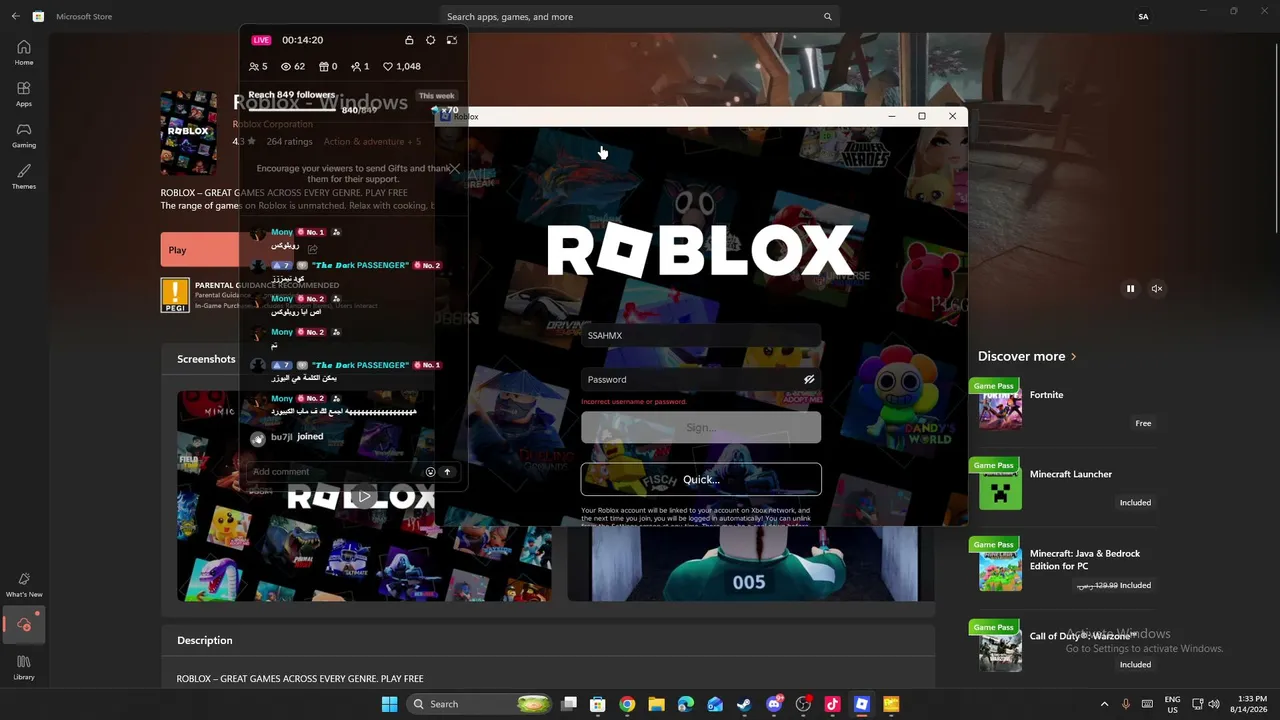Click the Description section header
Screen dimensions: 1280x720
click(x=205, y=640)
